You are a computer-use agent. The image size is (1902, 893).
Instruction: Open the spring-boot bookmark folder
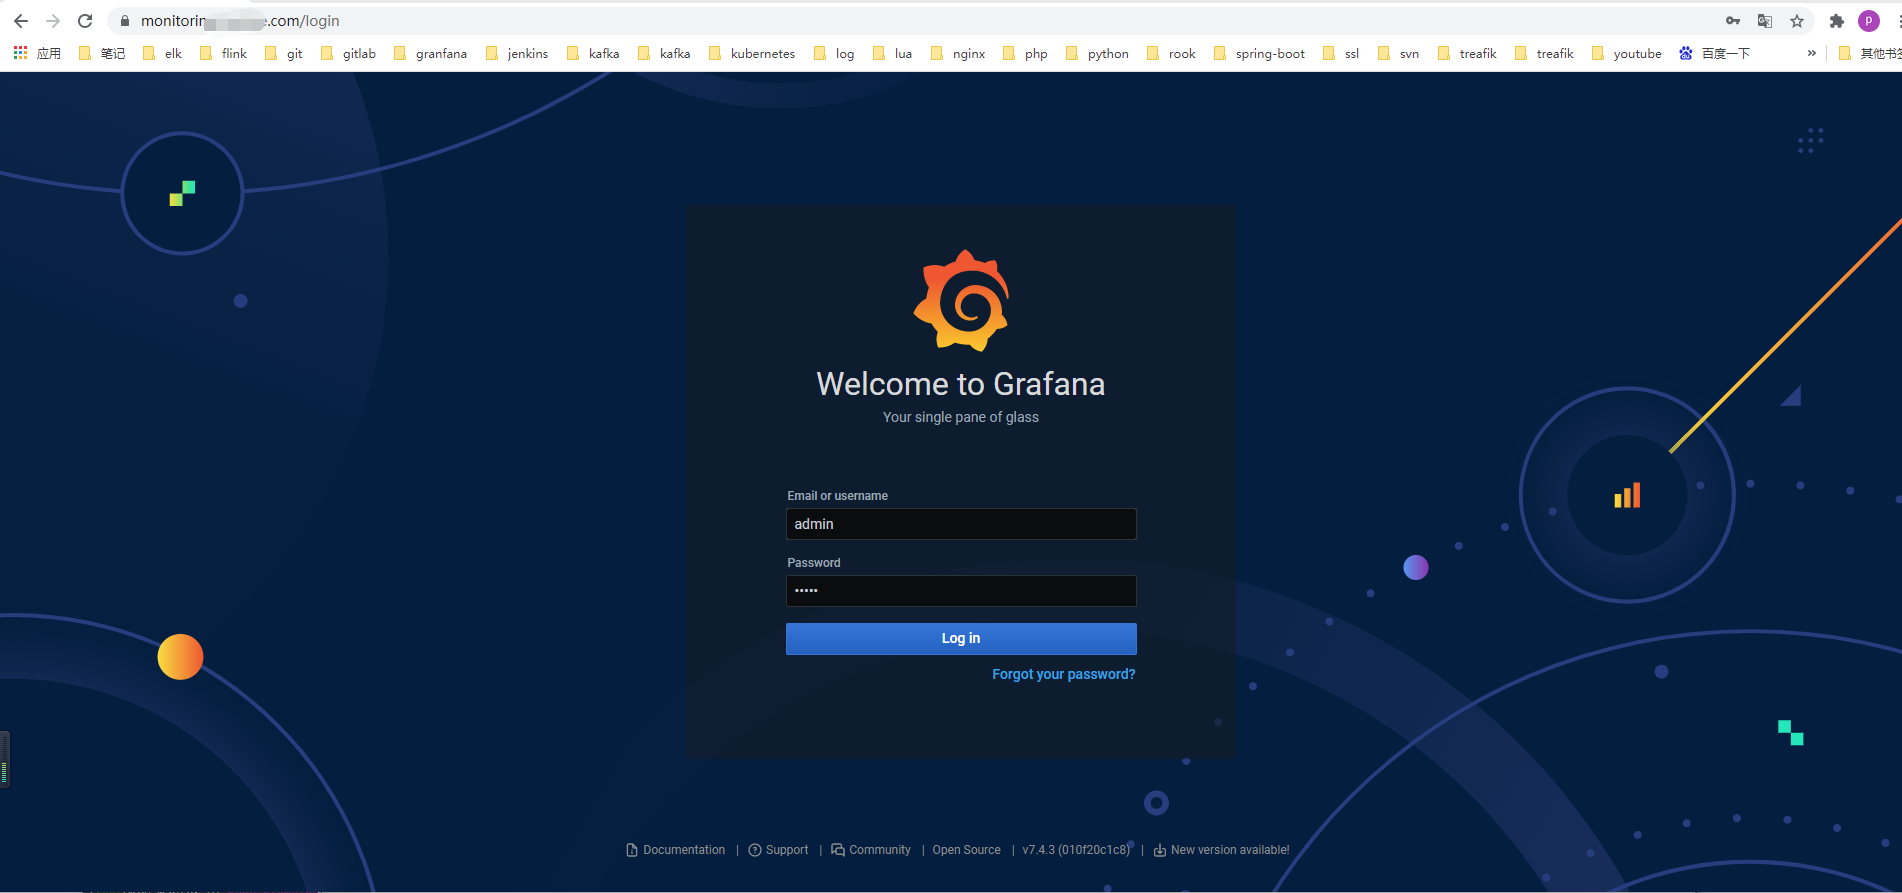coord(1259,53)
